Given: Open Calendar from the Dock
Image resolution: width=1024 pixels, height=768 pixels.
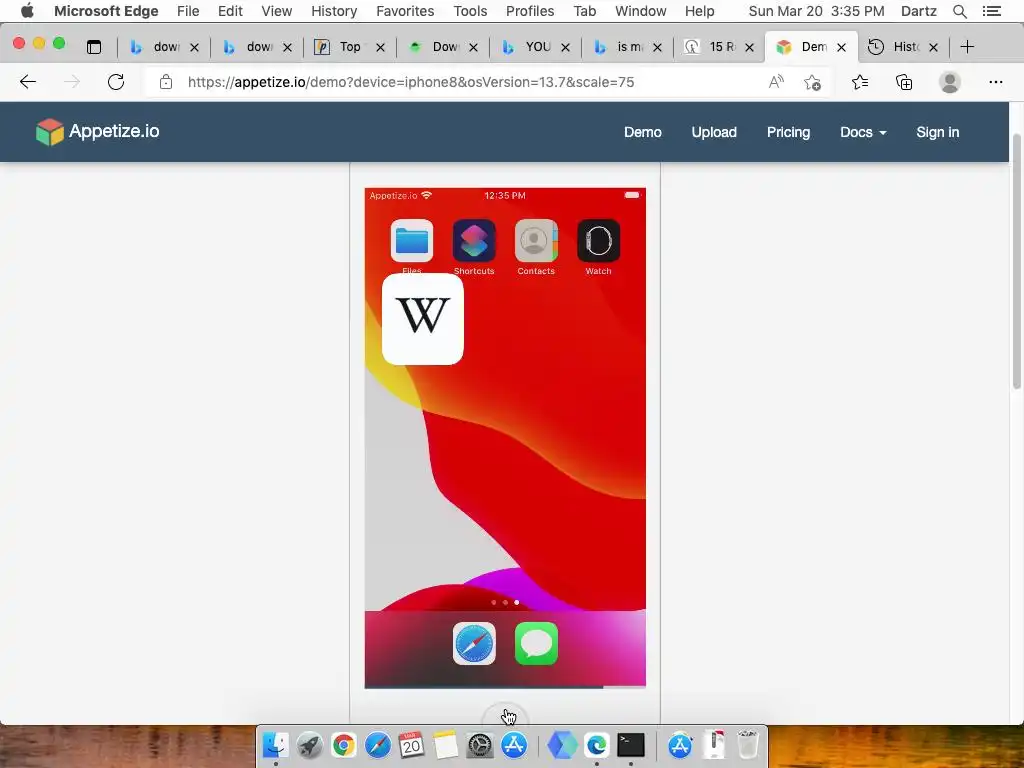Looking at the screenshot, I should click(411, 744).
